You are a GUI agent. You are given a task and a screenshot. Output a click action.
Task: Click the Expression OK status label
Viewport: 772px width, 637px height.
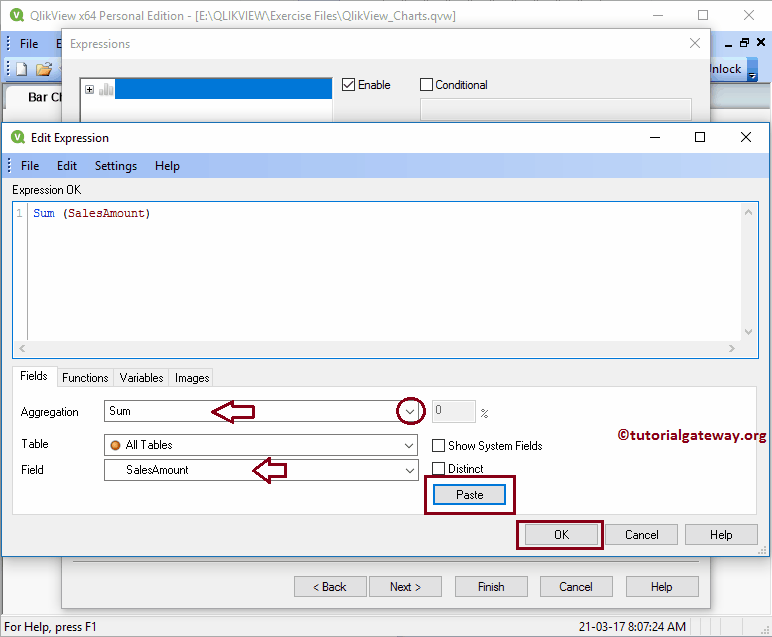(46, 190)
